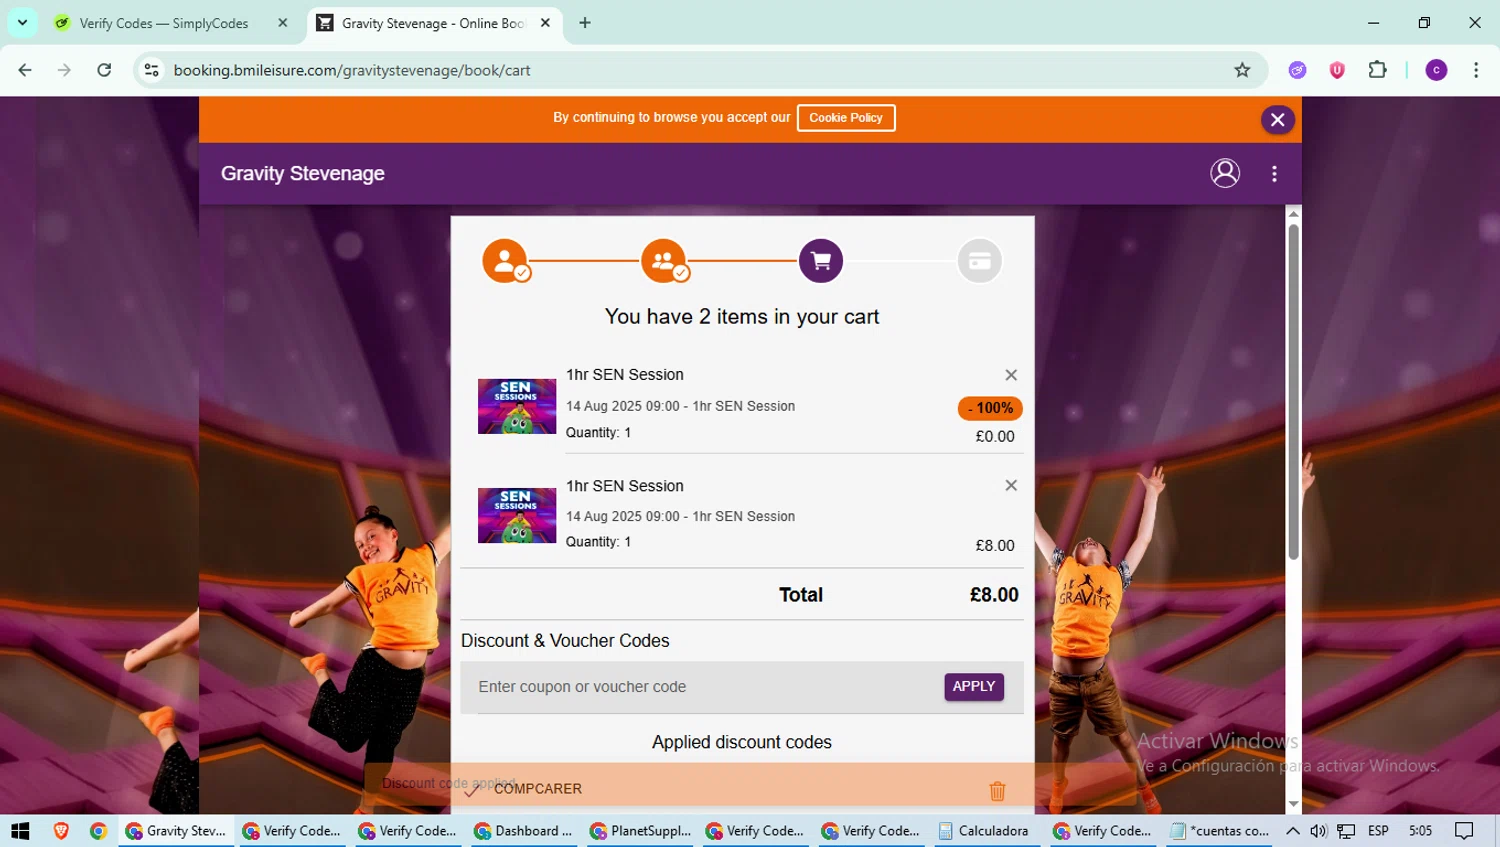Go to group participants step icon
Screen dimensions: 1500x847
click(663, 261)
